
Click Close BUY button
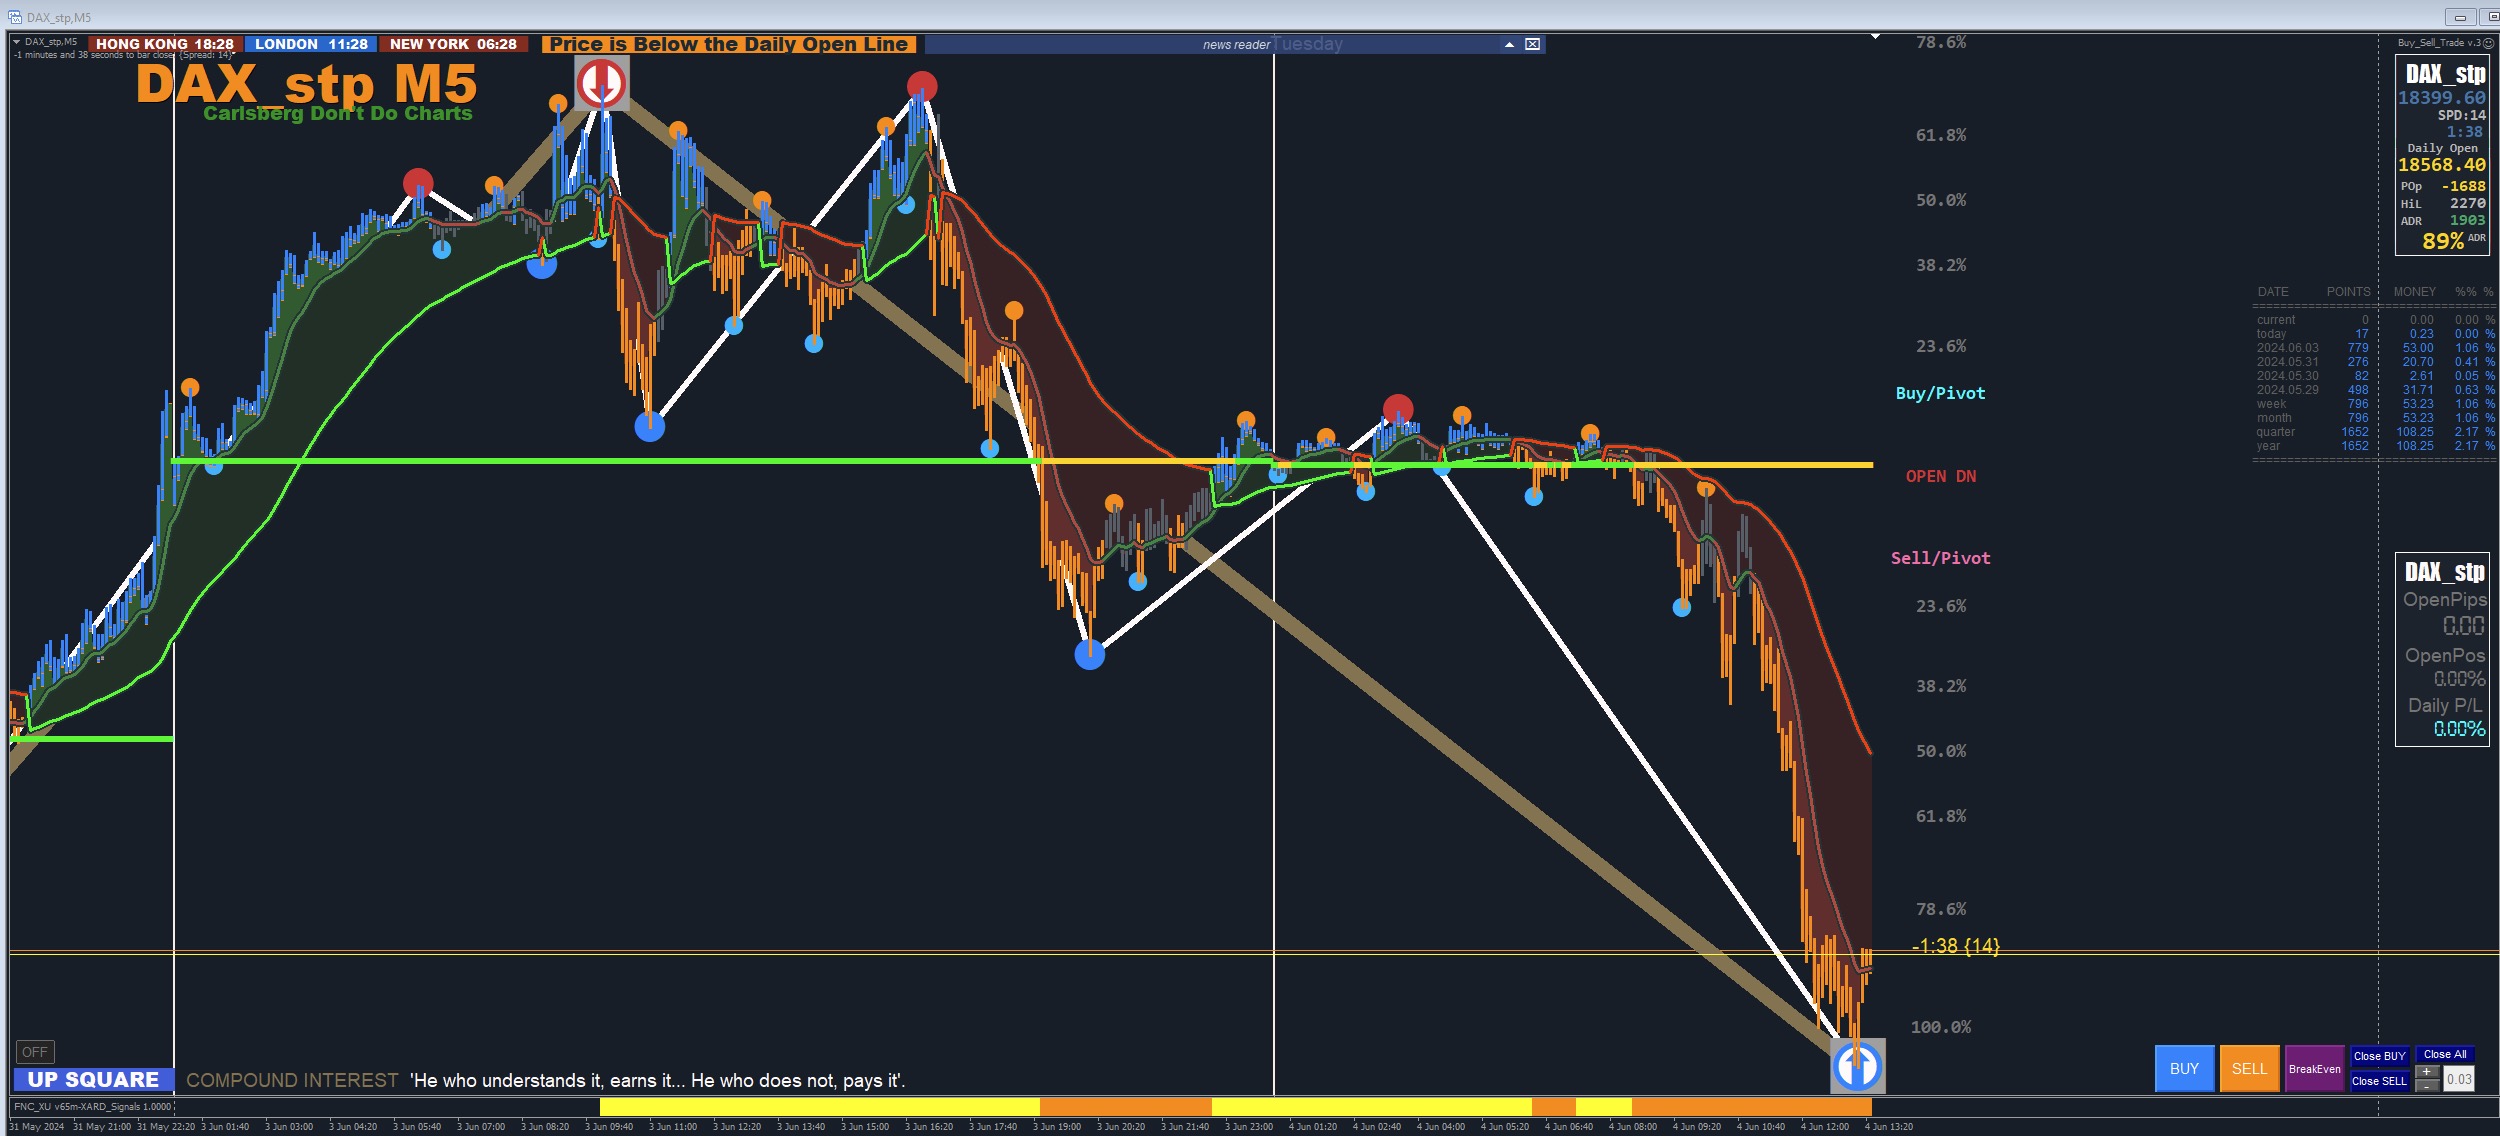pyautogui.click(x=2379, y=1056)
